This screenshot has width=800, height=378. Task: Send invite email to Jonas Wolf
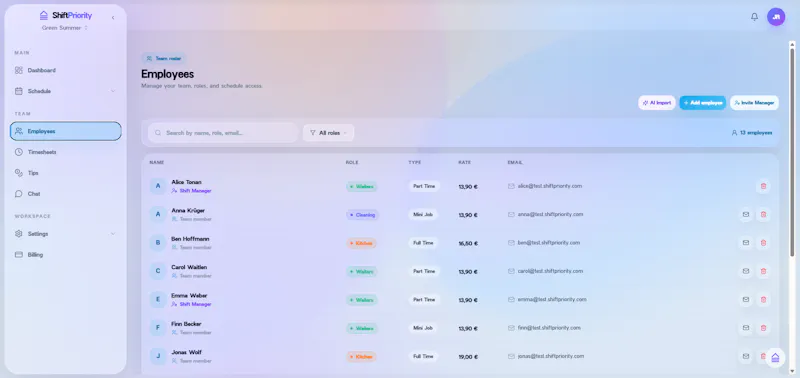pyautogui.click(x=746, y=356)
